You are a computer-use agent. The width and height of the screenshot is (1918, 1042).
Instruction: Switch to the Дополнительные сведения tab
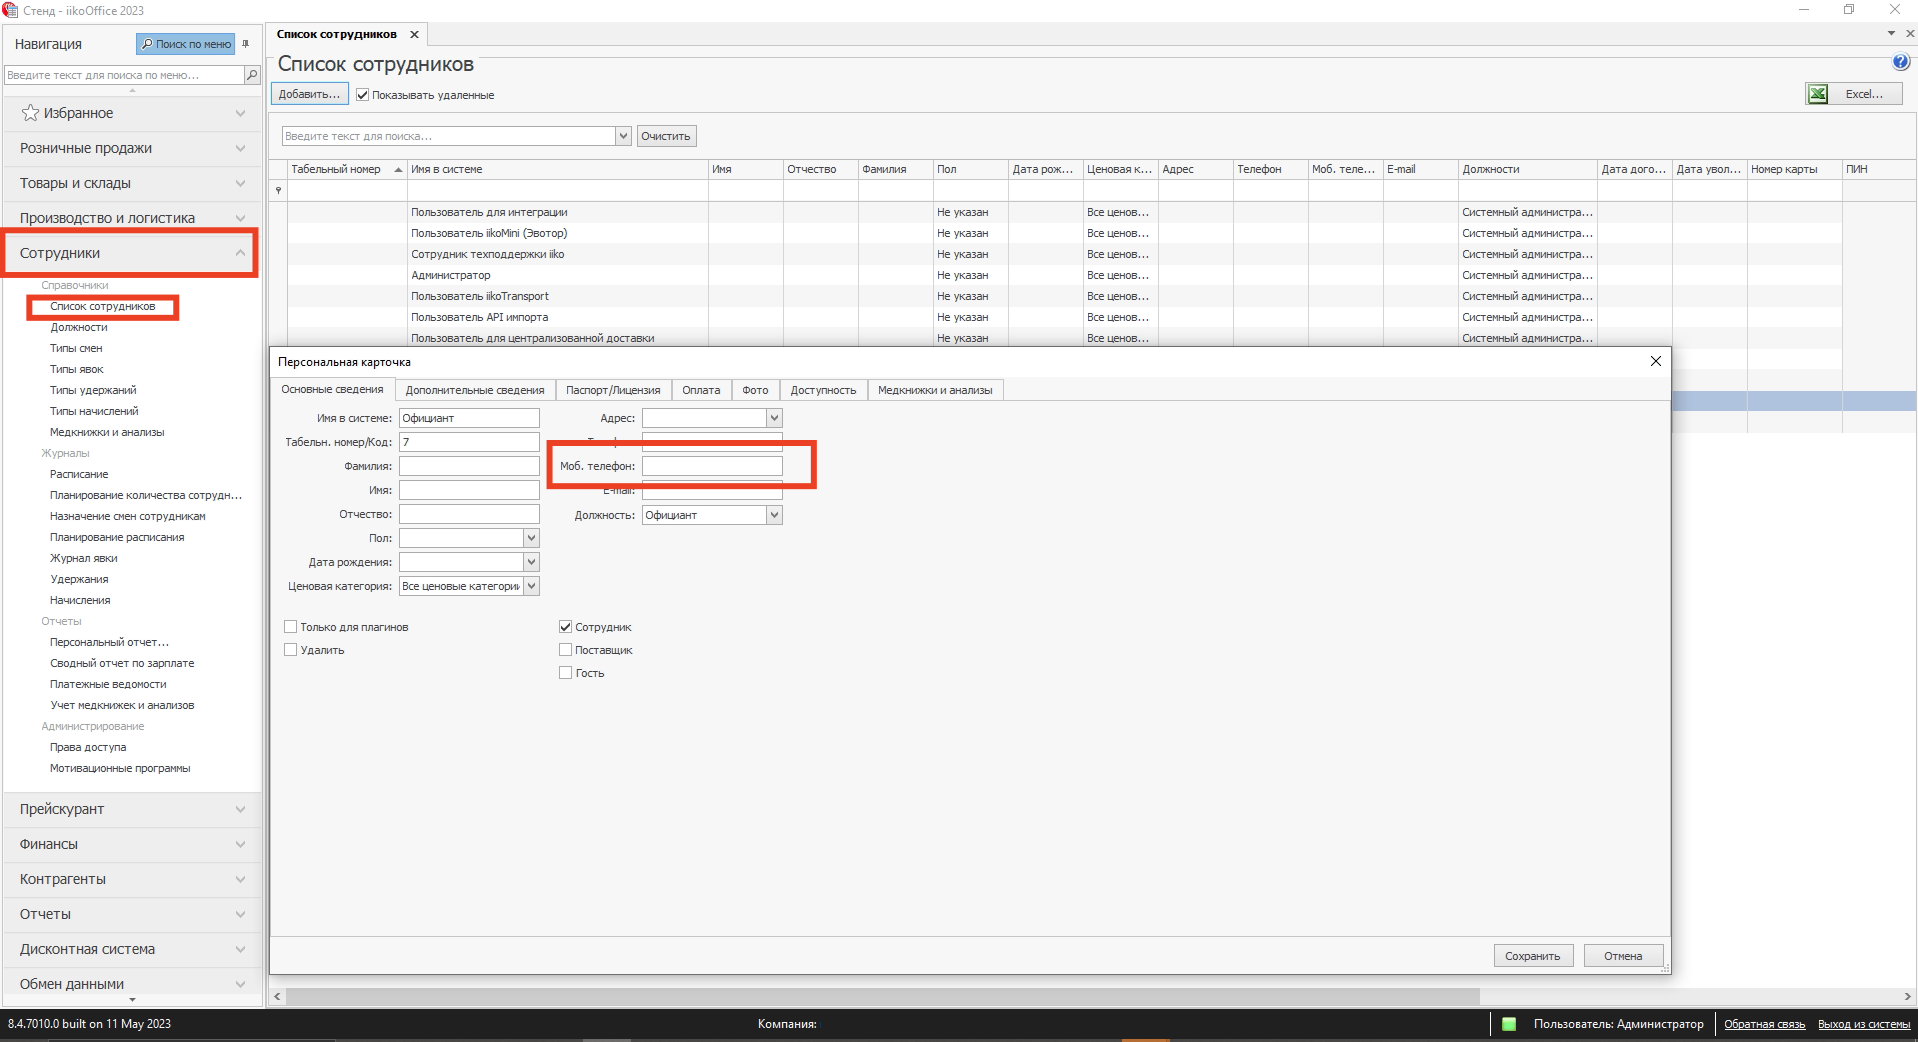pos(475,390)
